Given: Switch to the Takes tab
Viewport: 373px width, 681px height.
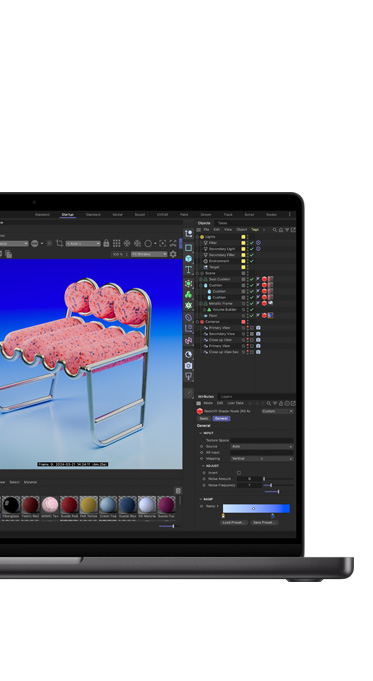Looking at the screenshot, I should 222,223.
